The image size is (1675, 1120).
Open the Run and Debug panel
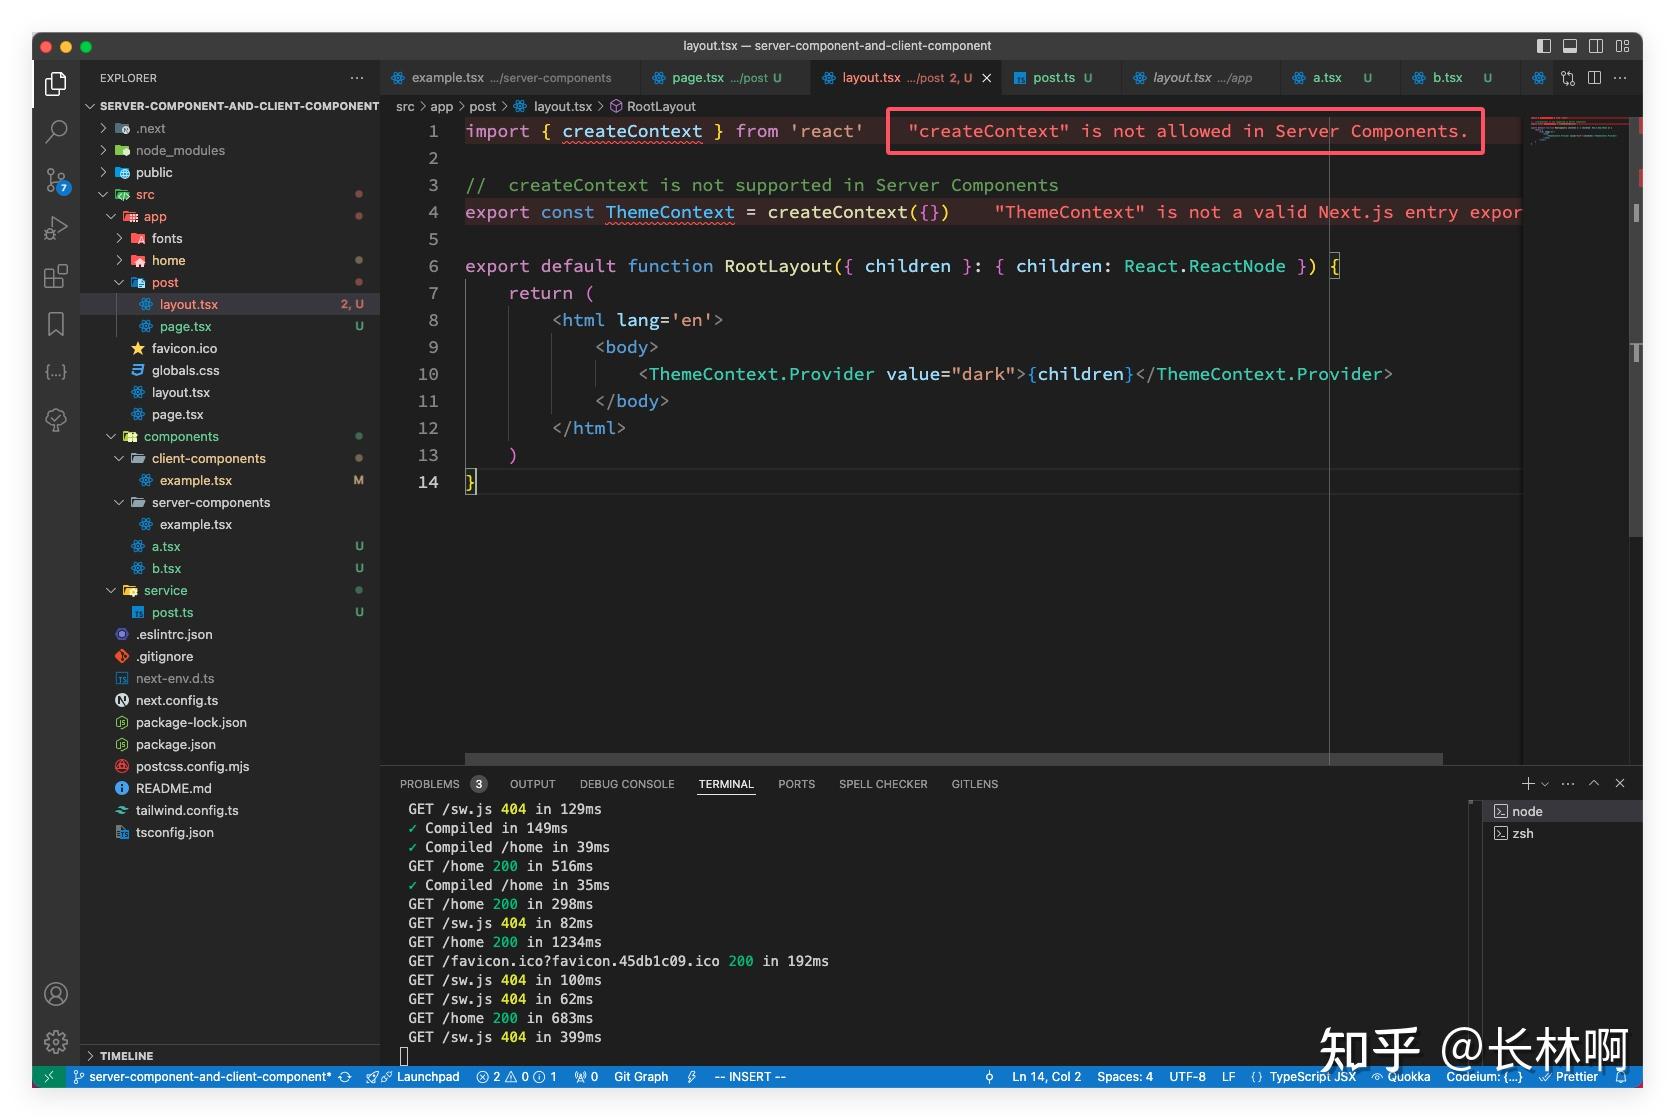55,228
